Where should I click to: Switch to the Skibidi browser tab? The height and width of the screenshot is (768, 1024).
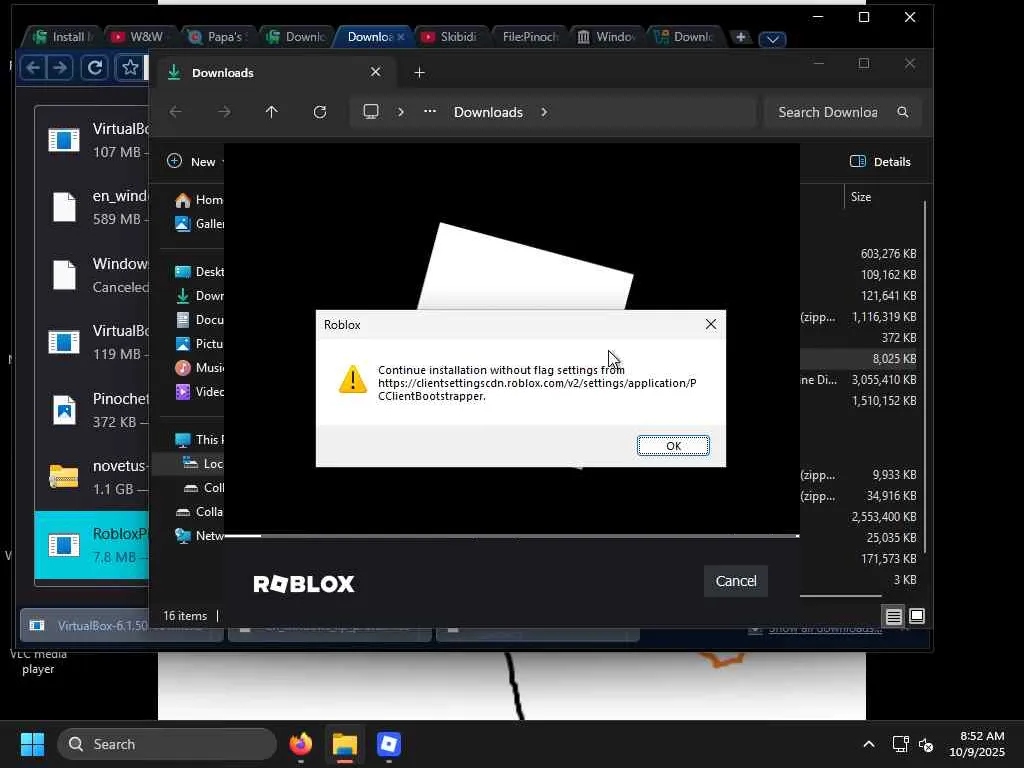(x=450, y=37)
